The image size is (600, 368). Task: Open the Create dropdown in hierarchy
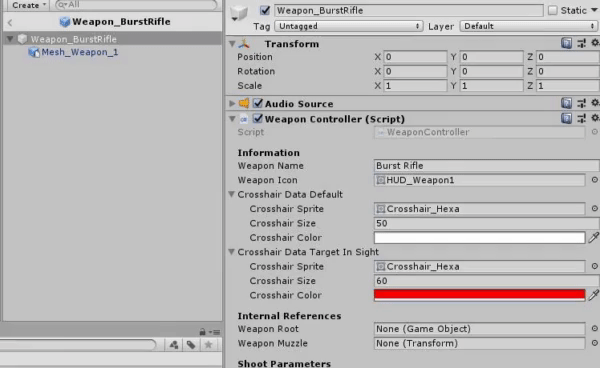tap(29, 5)
